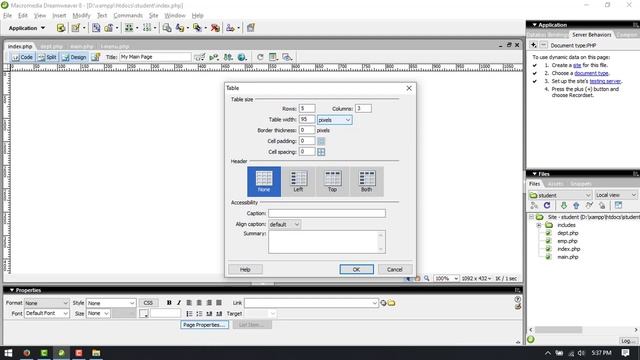The width and height of the screenshot is (640, 360).
Task: Click the Summary text area
Action: pyautogui.click(x=327, y=242)
